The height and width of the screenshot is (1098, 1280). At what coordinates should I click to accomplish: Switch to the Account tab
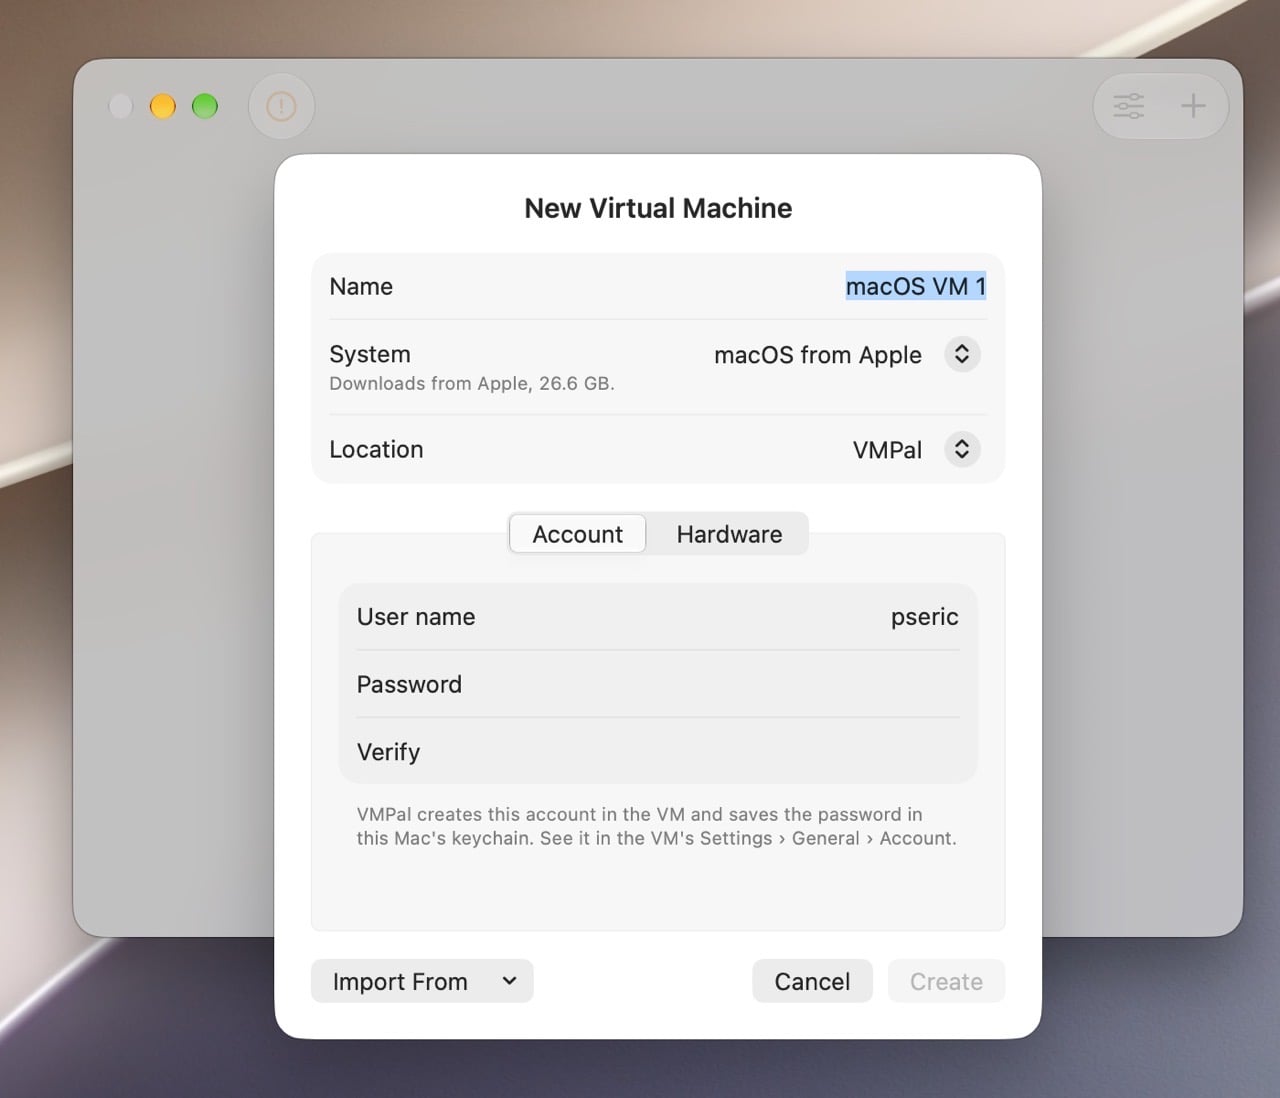pos(578,534)
